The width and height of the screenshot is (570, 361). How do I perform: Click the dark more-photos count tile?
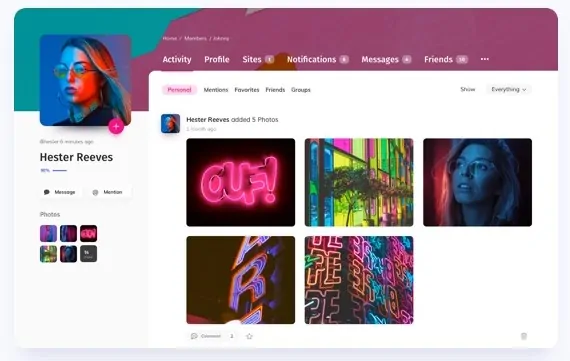coord(88,254)
